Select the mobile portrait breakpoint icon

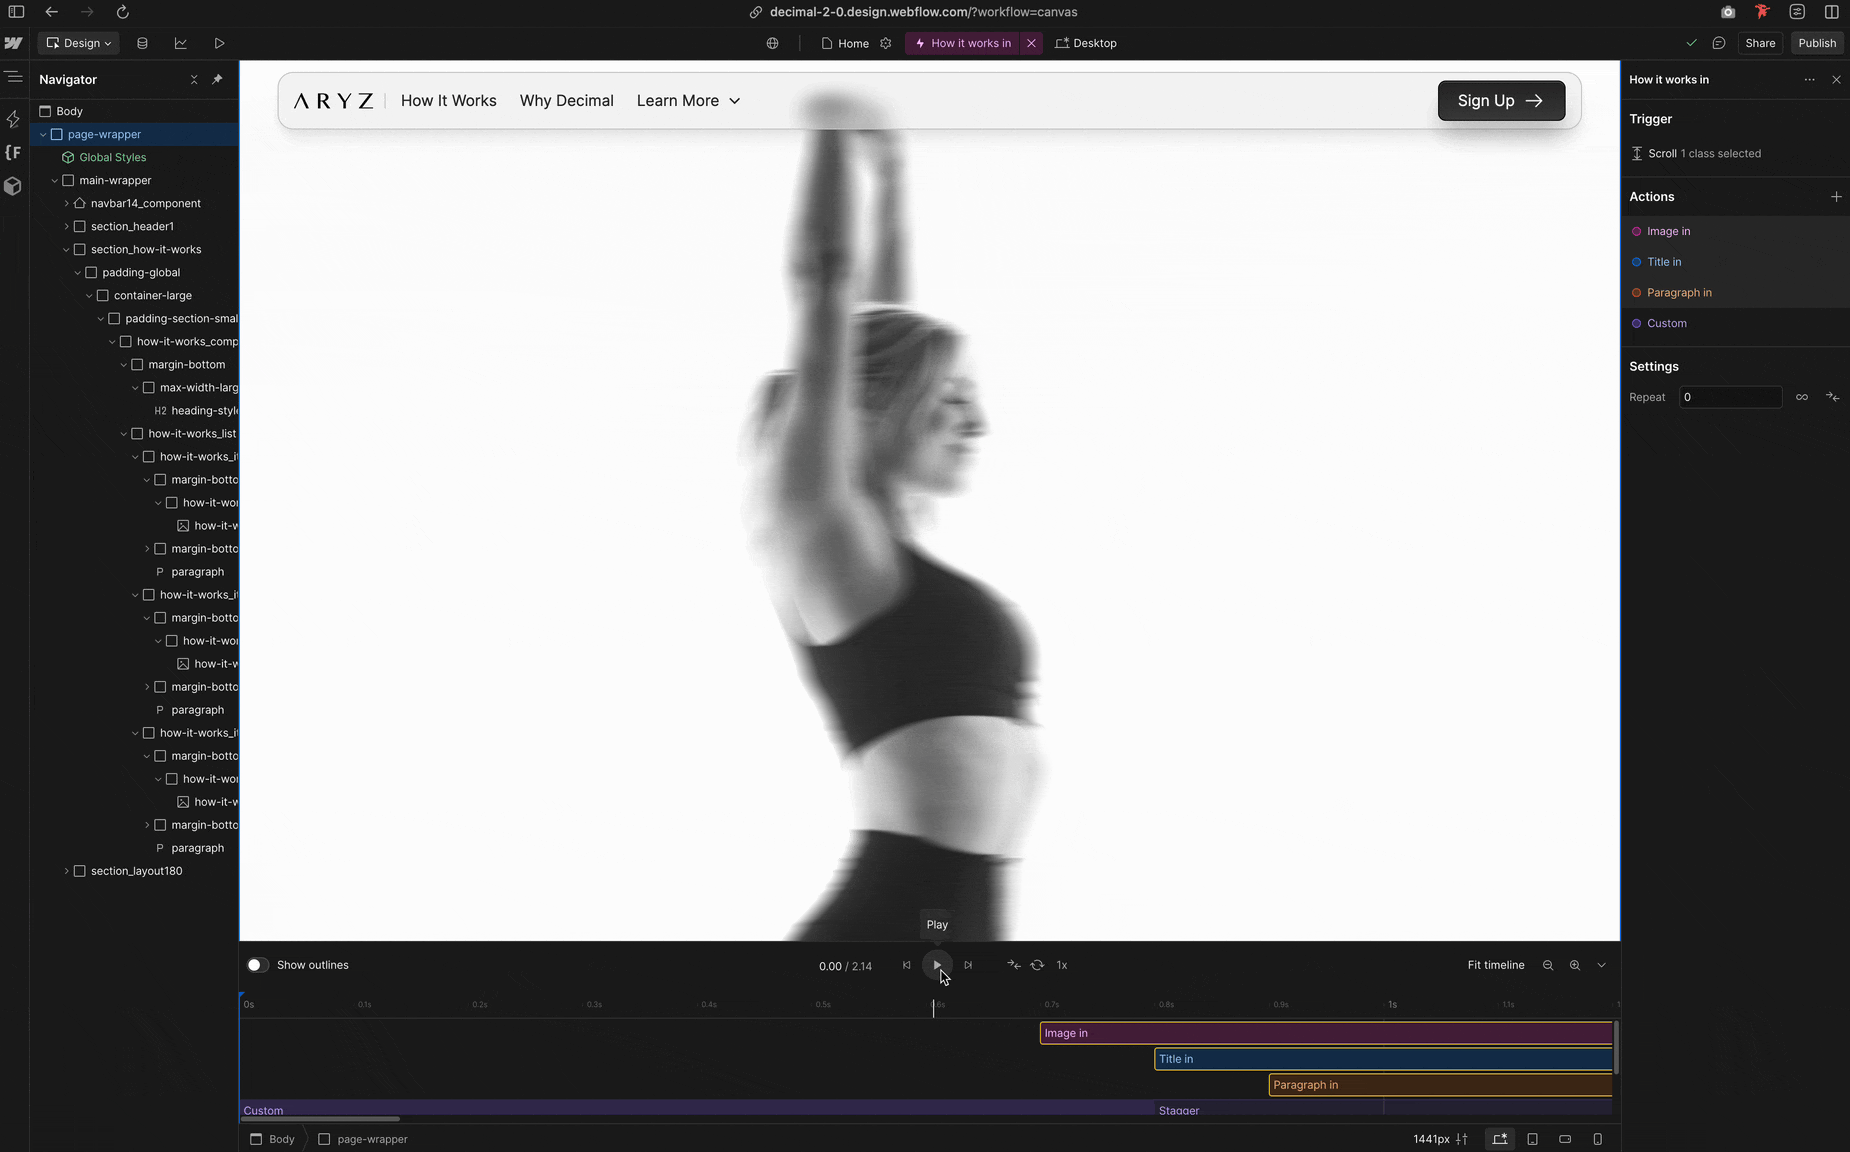tap(1597, 1139)
